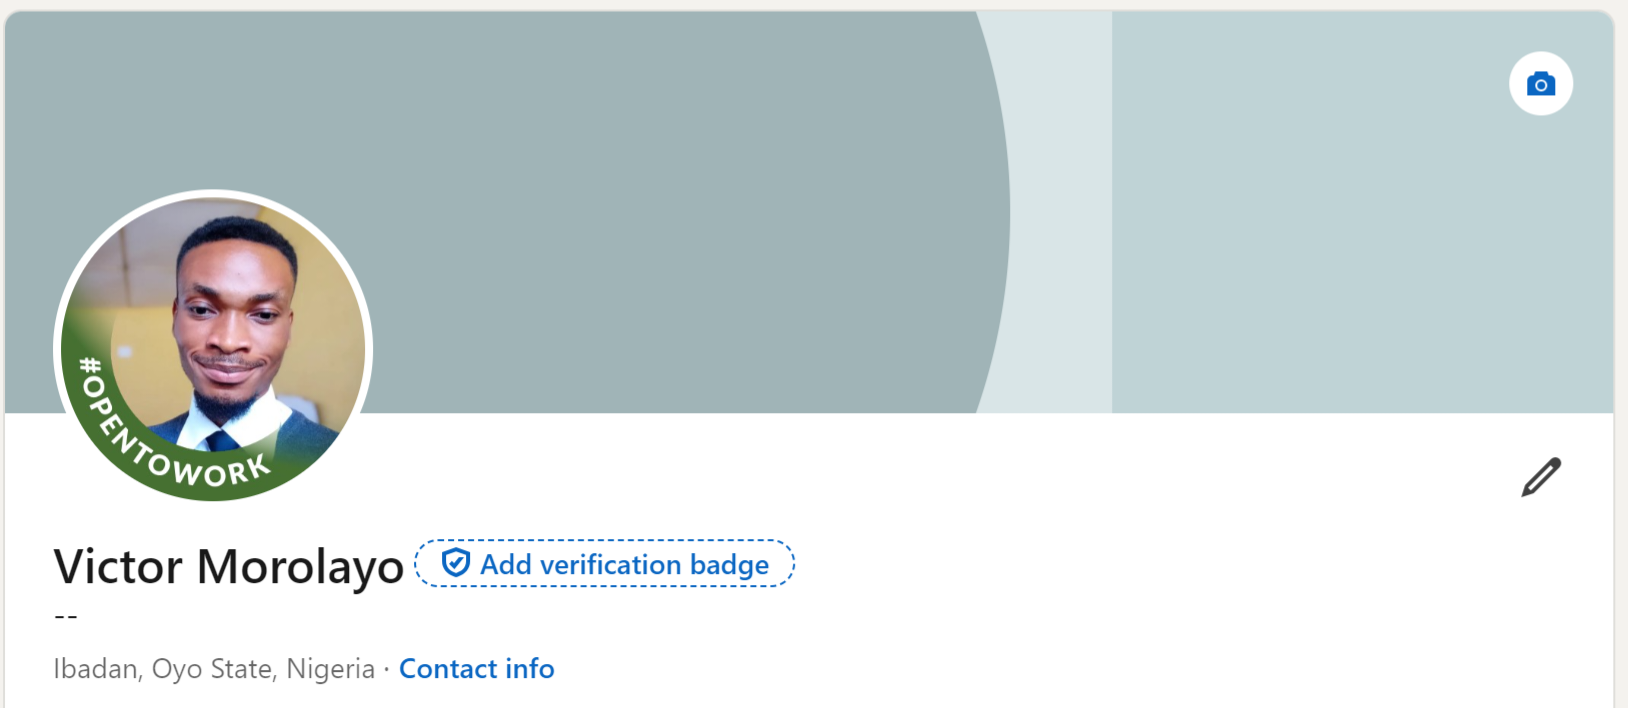
Task: Click the camera icon to change the cover photo
Action: click(x=1540, y=84)
